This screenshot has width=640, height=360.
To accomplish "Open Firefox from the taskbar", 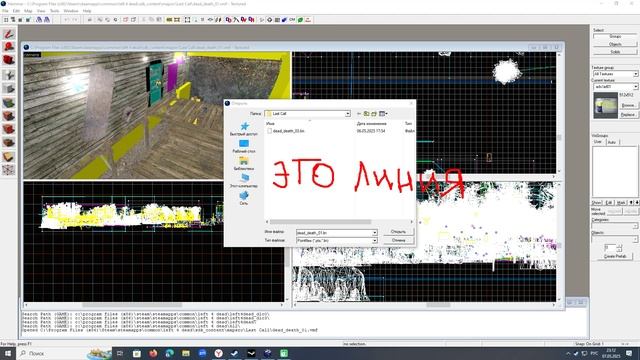I will click(153, 353).
